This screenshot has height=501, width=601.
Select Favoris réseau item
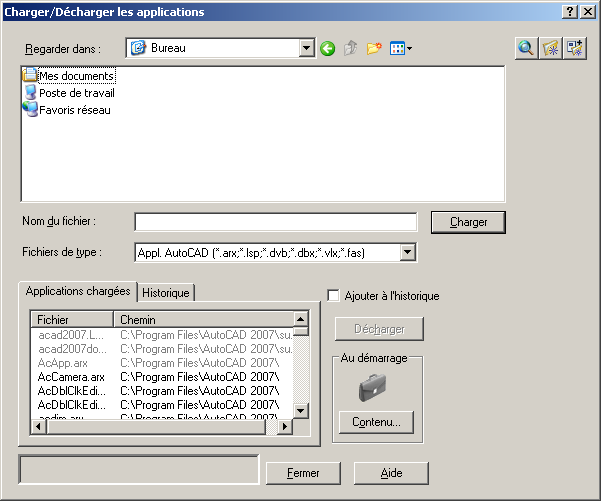(74, 110)
